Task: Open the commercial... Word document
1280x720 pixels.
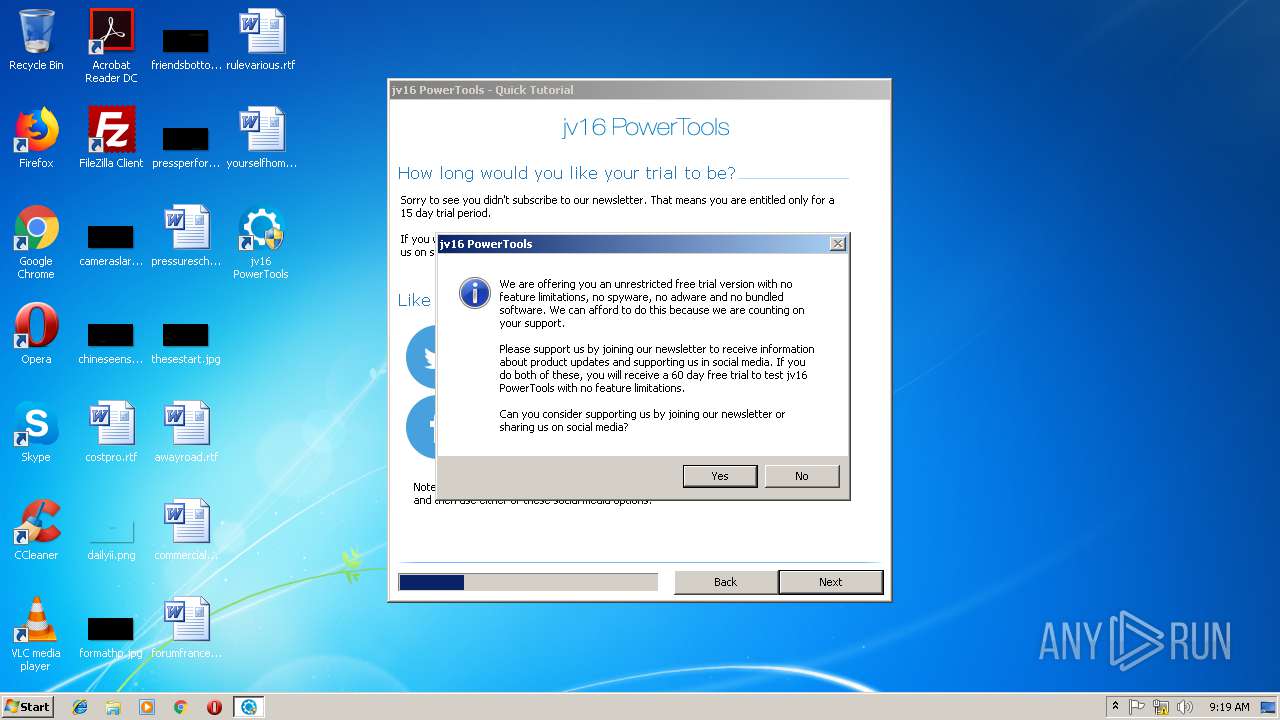Action: tap(186, 530)
